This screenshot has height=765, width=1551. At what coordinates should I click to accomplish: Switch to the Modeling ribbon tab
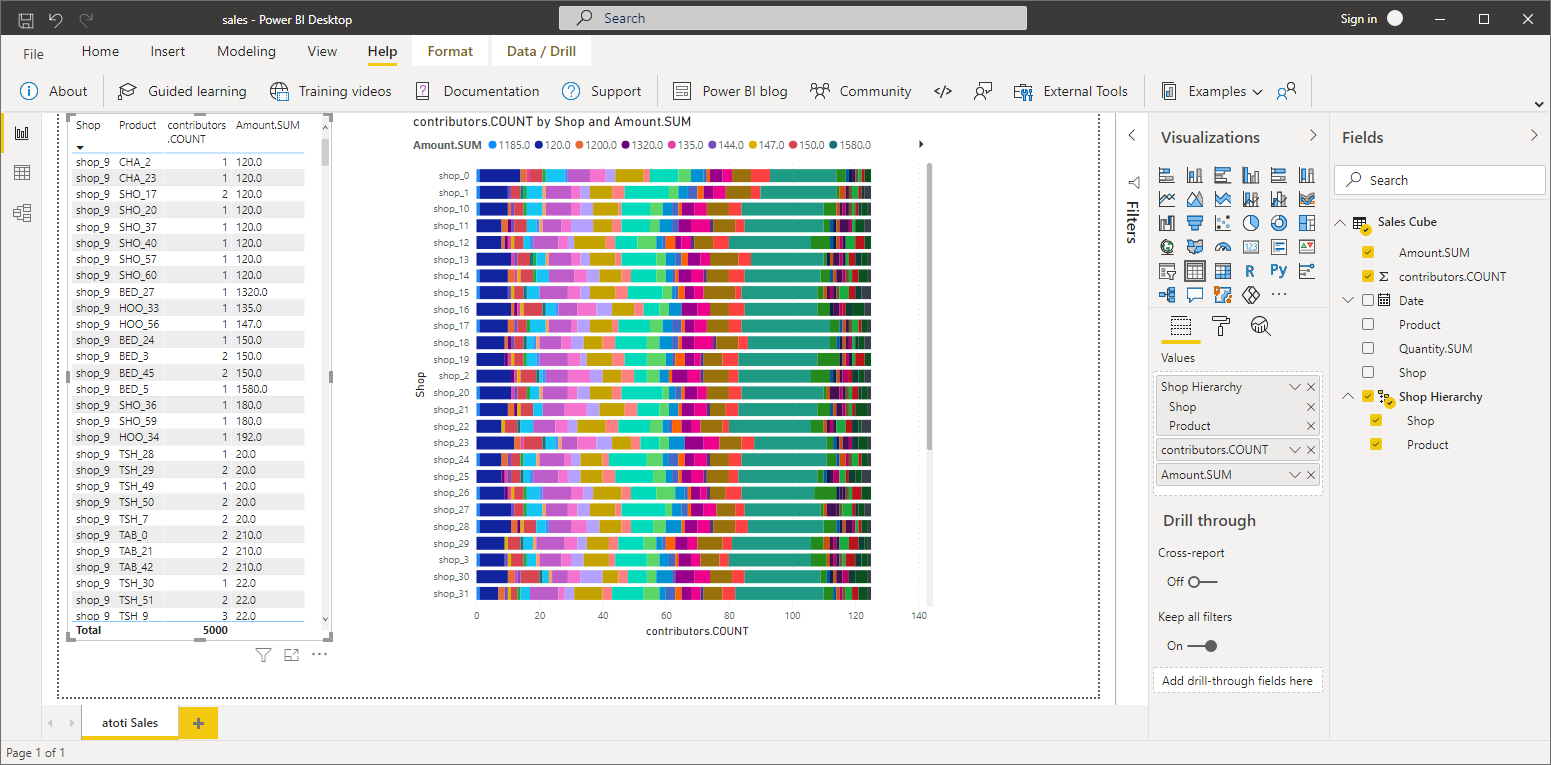point(246,51)
